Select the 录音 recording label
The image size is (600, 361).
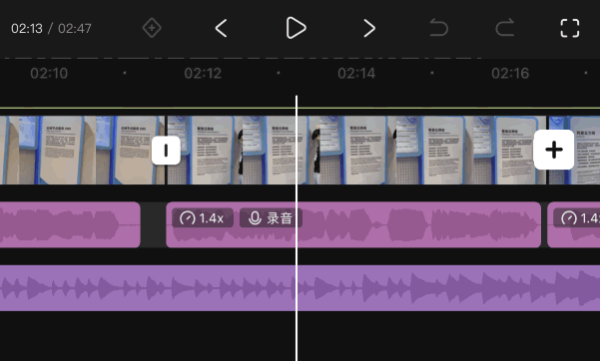click(271, 218)
